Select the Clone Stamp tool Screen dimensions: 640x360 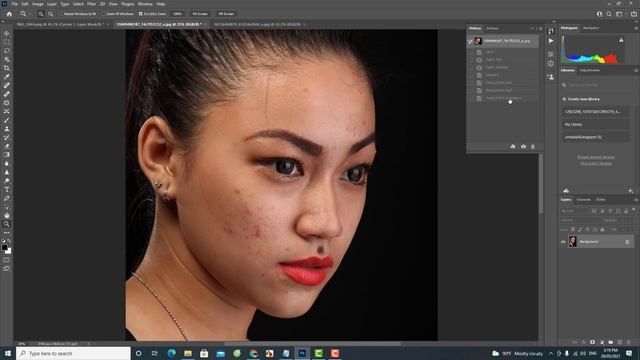pyautogui.click(x=7, y=129)
